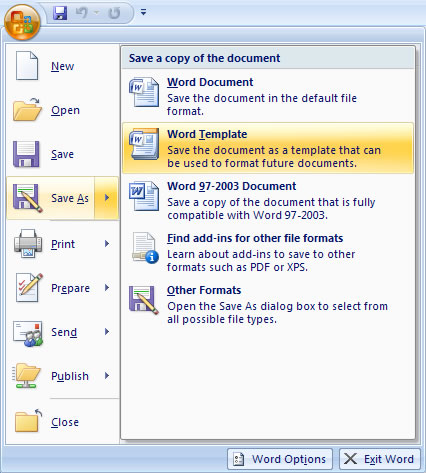Image resolution: width=426 pixels, height=473 pixels.
Task: Choose the Send menu label
Action: click(x=64, y=332)
